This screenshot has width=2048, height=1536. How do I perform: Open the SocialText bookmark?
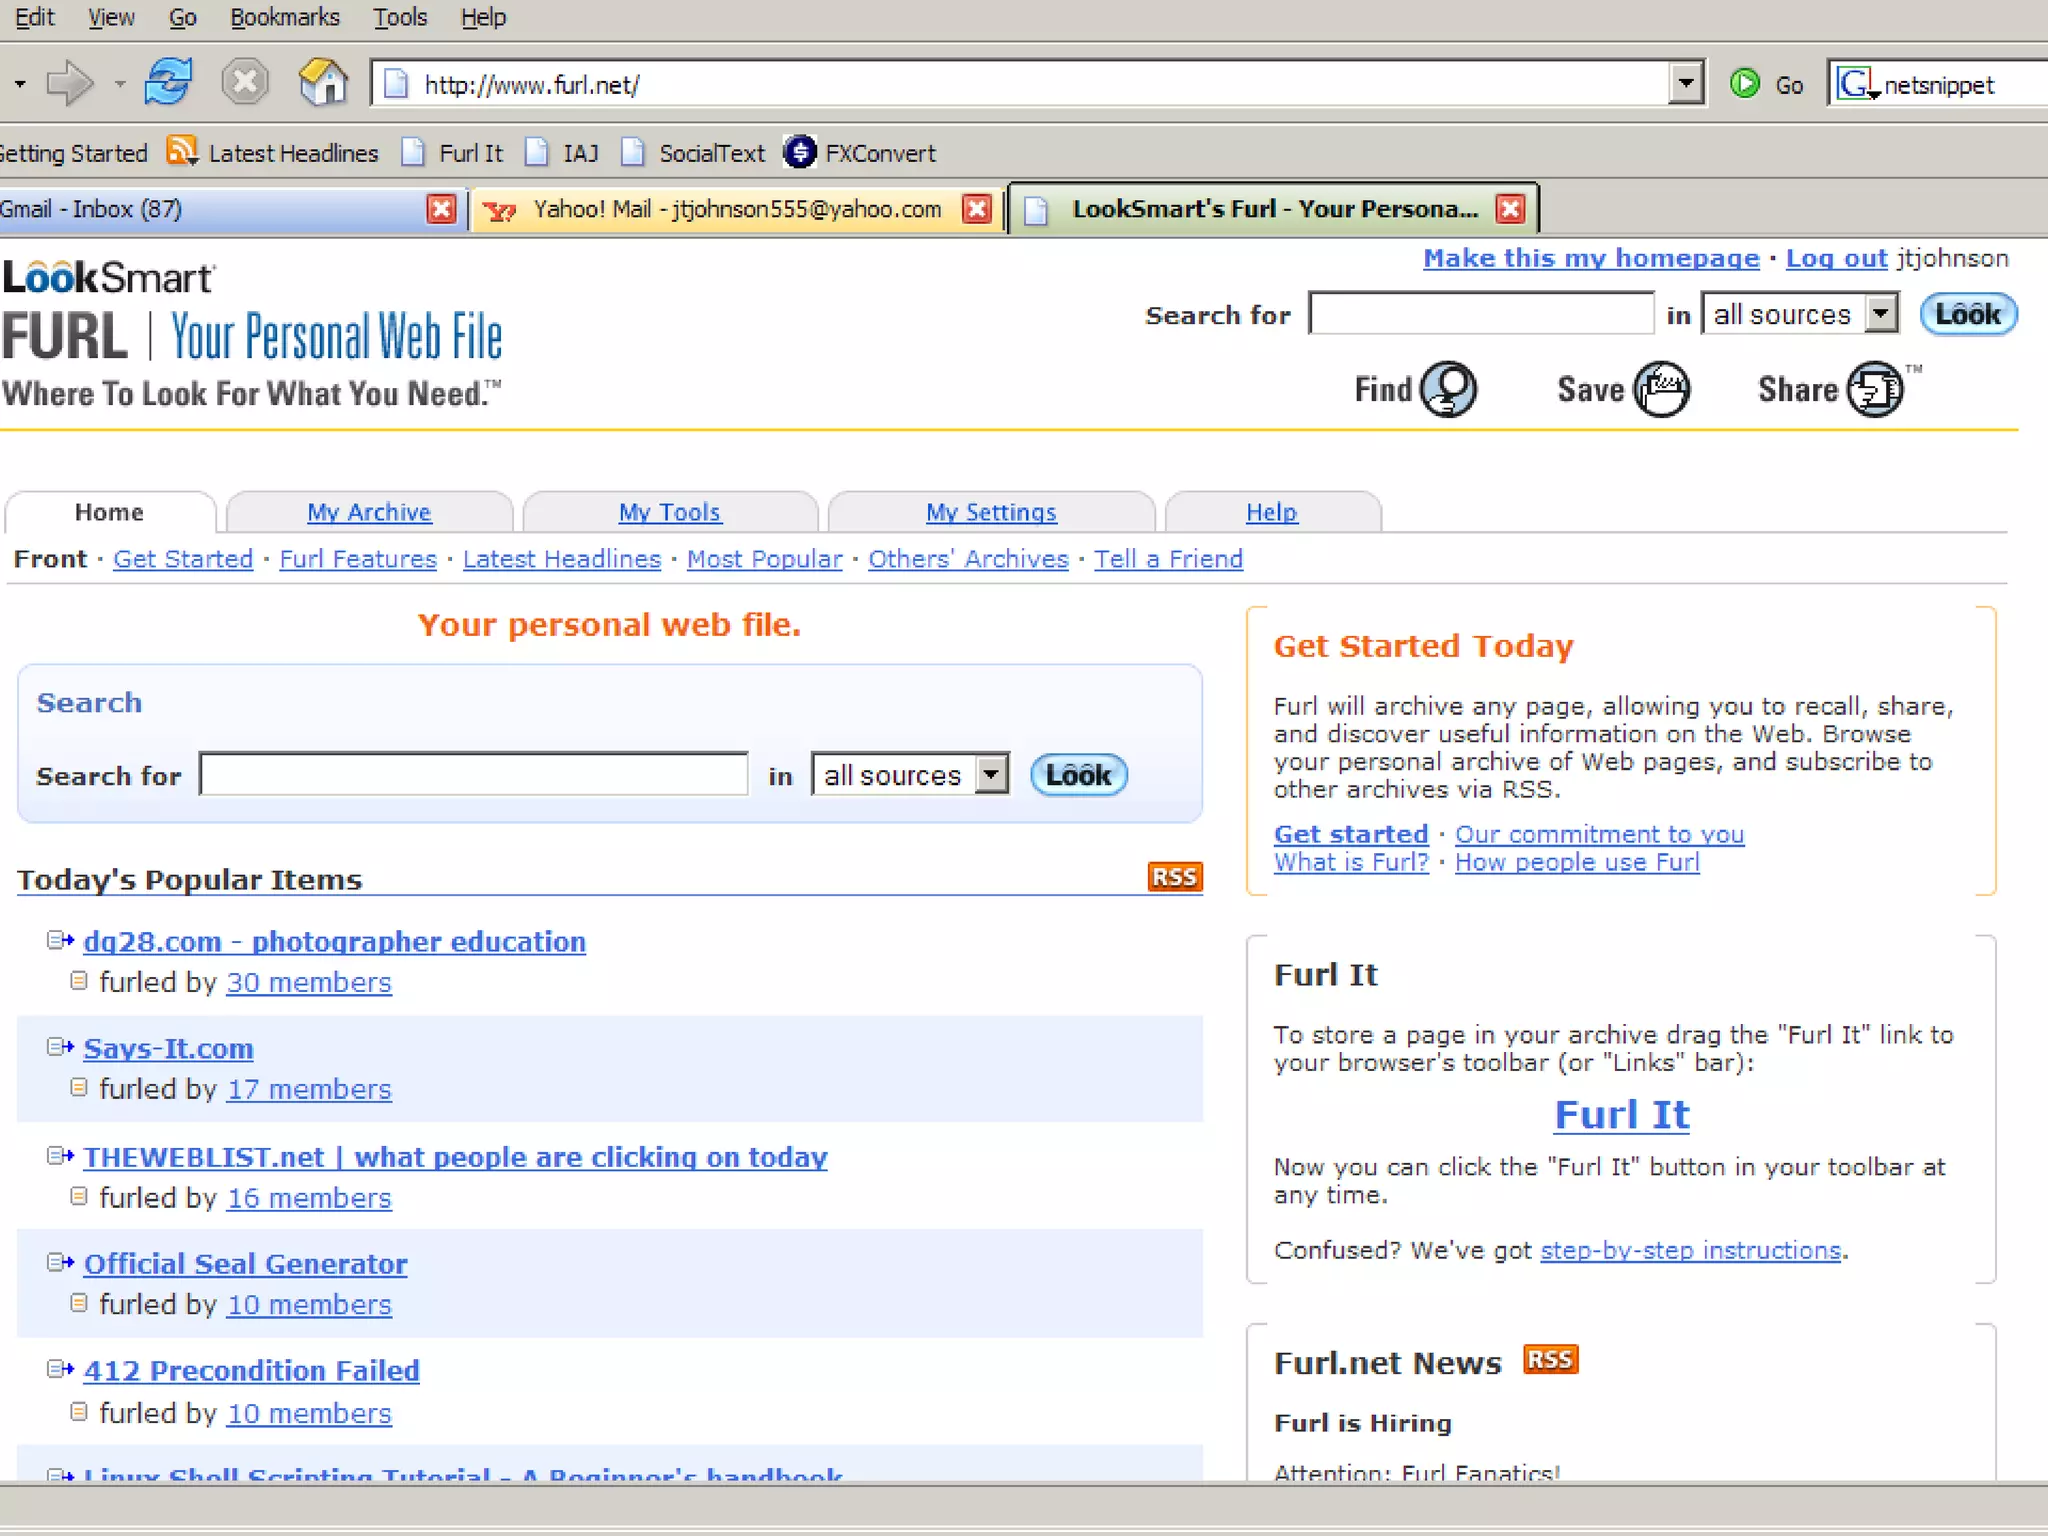pyautogui.click(x=693, y=152)
